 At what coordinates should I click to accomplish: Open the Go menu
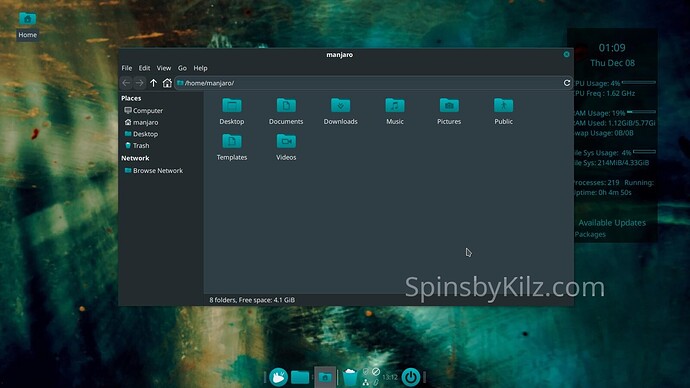[182, 68]
